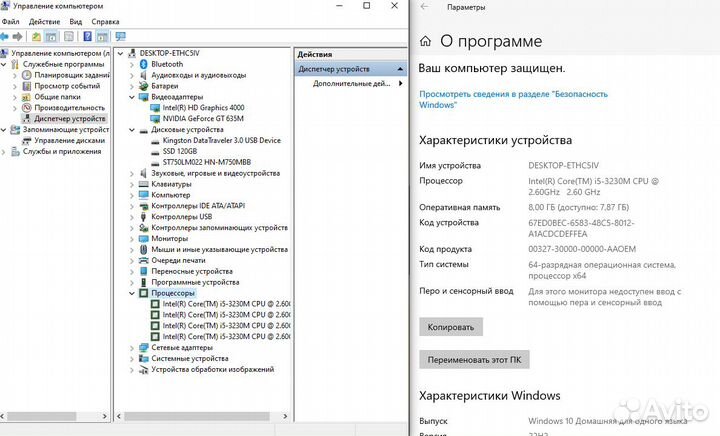This screenshot has width=720, height=436.
Task: Collapse the Дисковые устройства node
Action: [132, 130]
